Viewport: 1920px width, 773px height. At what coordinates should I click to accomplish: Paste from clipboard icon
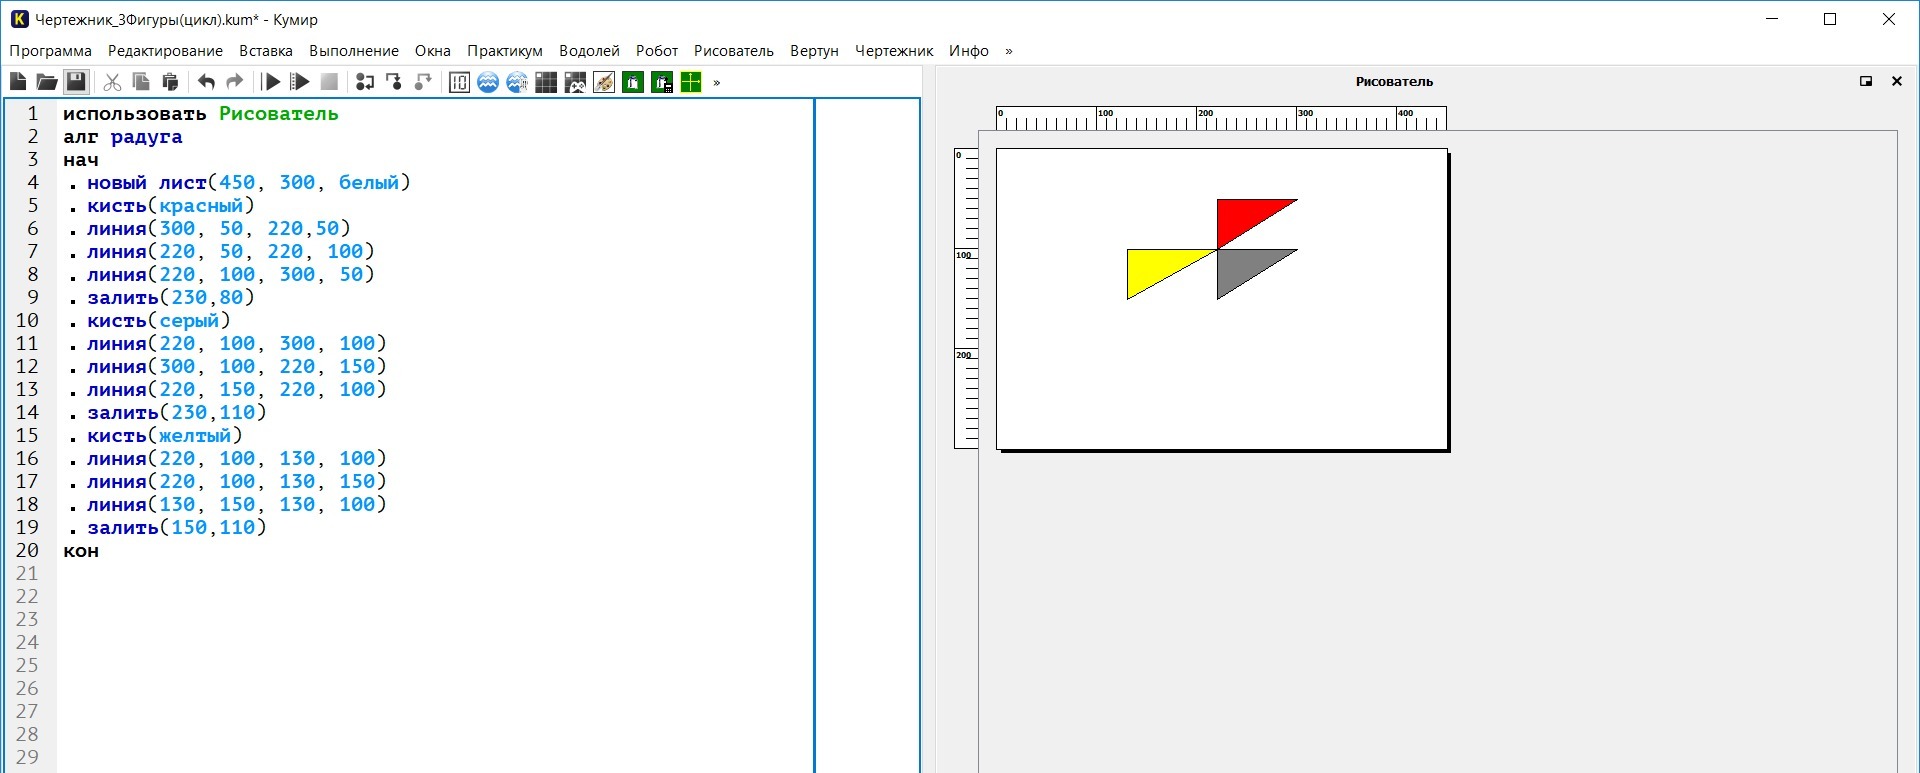pos(170,82)
